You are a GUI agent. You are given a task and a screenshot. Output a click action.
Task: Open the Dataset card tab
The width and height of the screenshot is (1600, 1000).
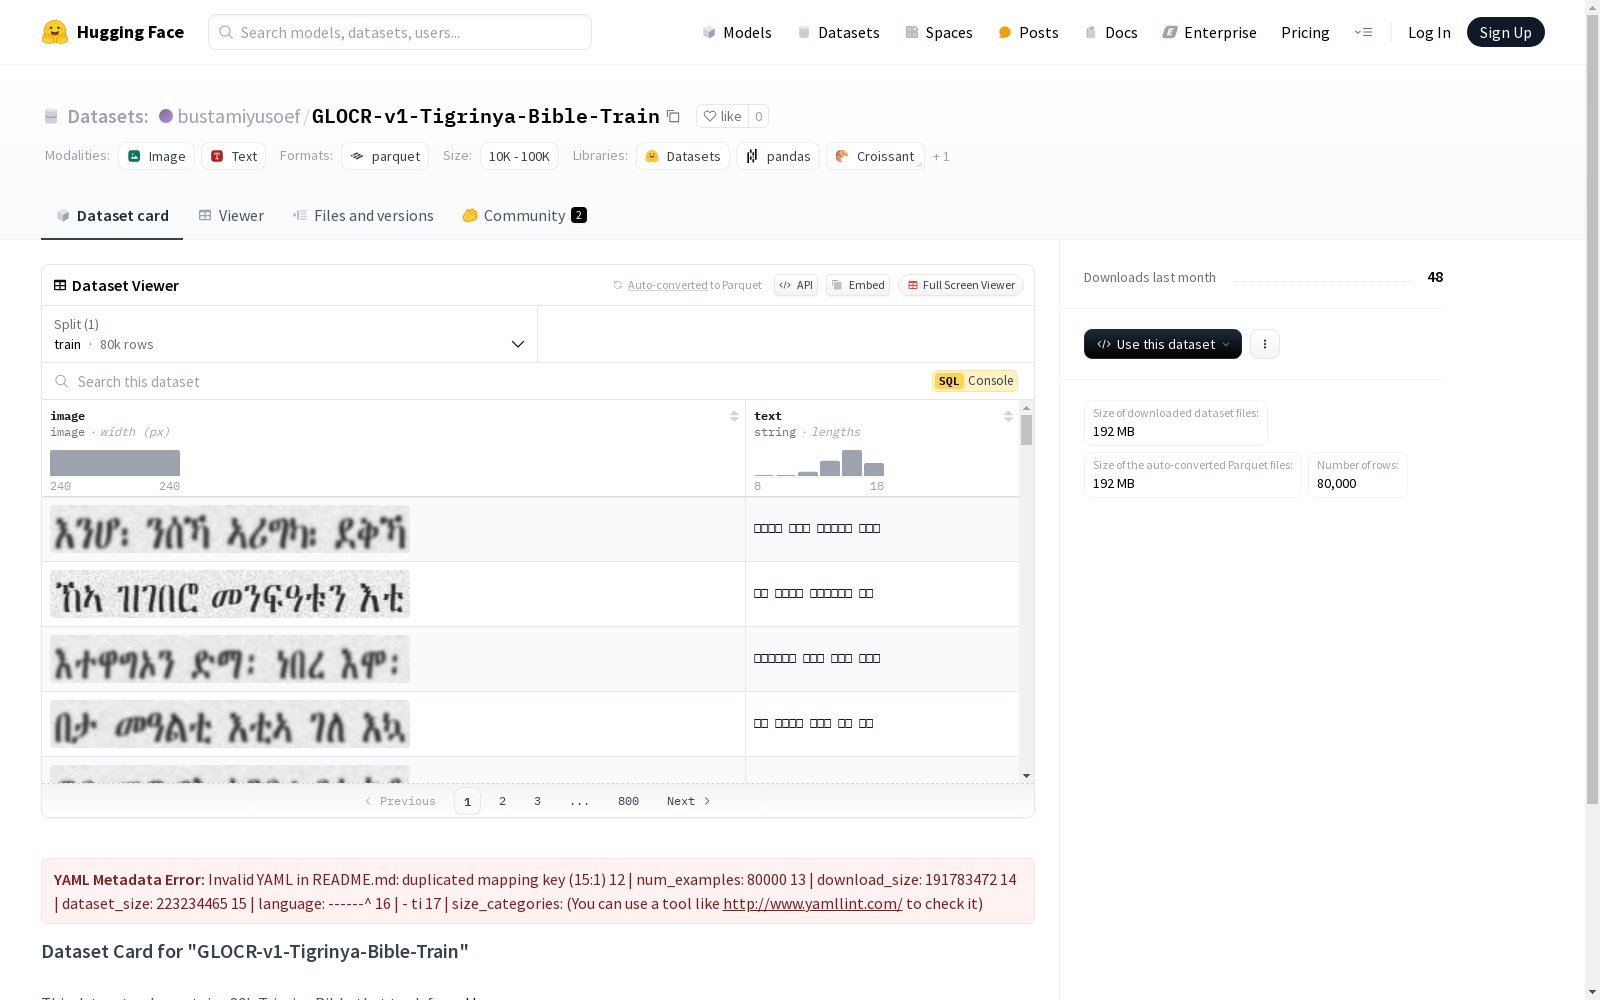[x=112, y=215]
